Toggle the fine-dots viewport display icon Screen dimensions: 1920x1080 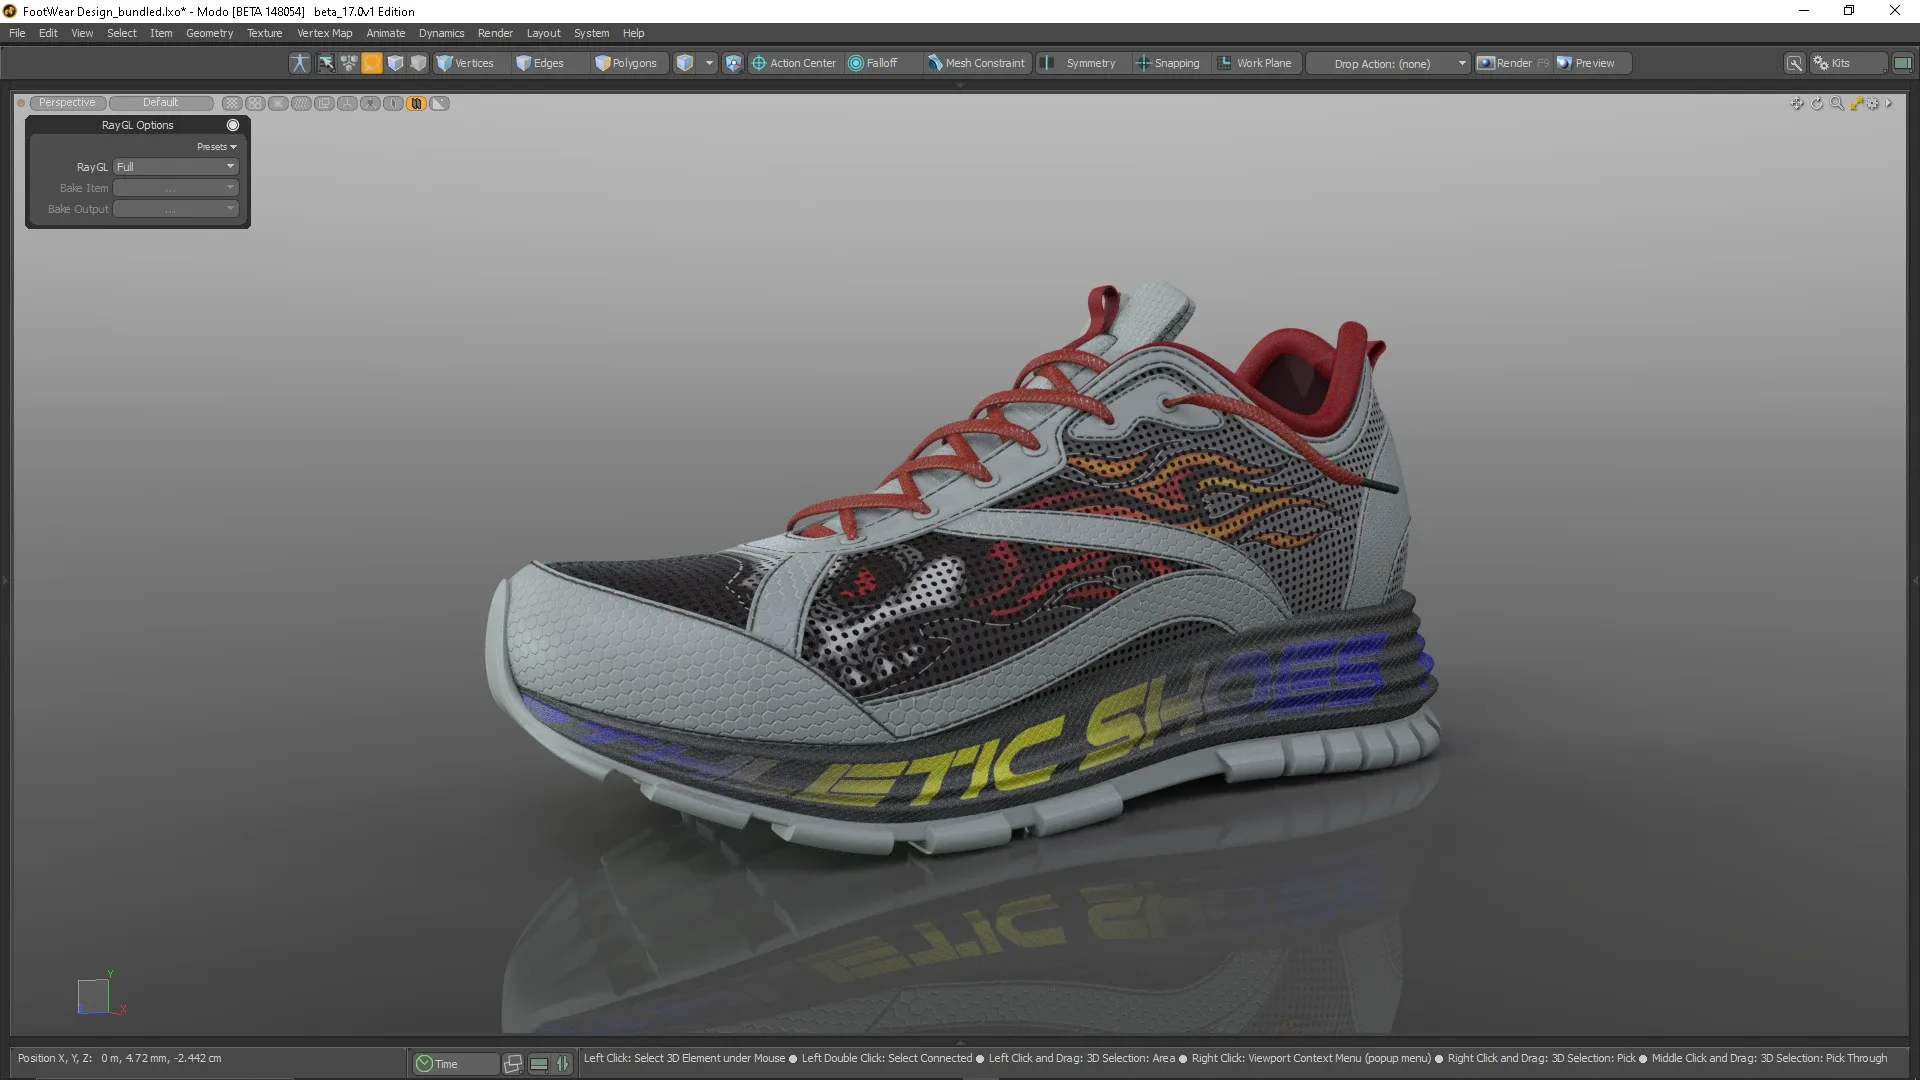click(x=301, y=103)
